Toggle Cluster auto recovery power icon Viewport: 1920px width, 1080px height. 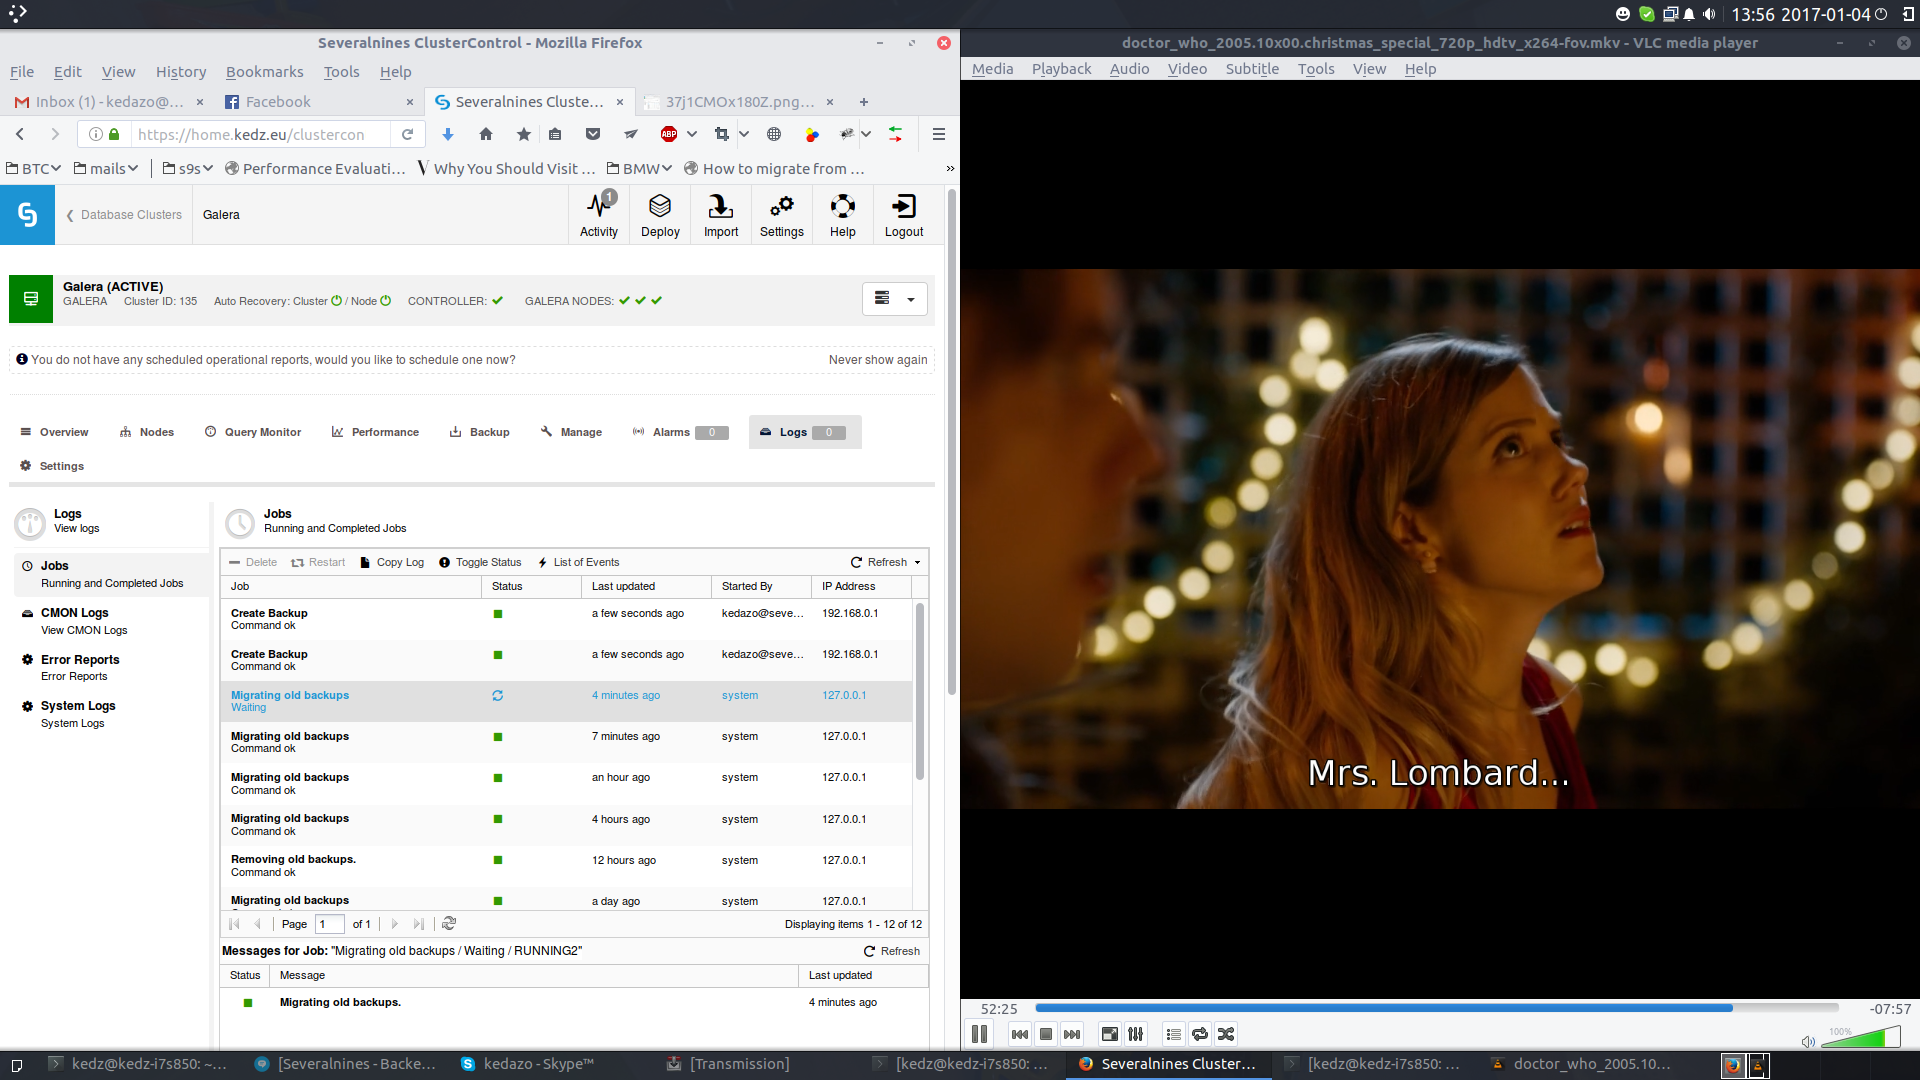[337, 301]
